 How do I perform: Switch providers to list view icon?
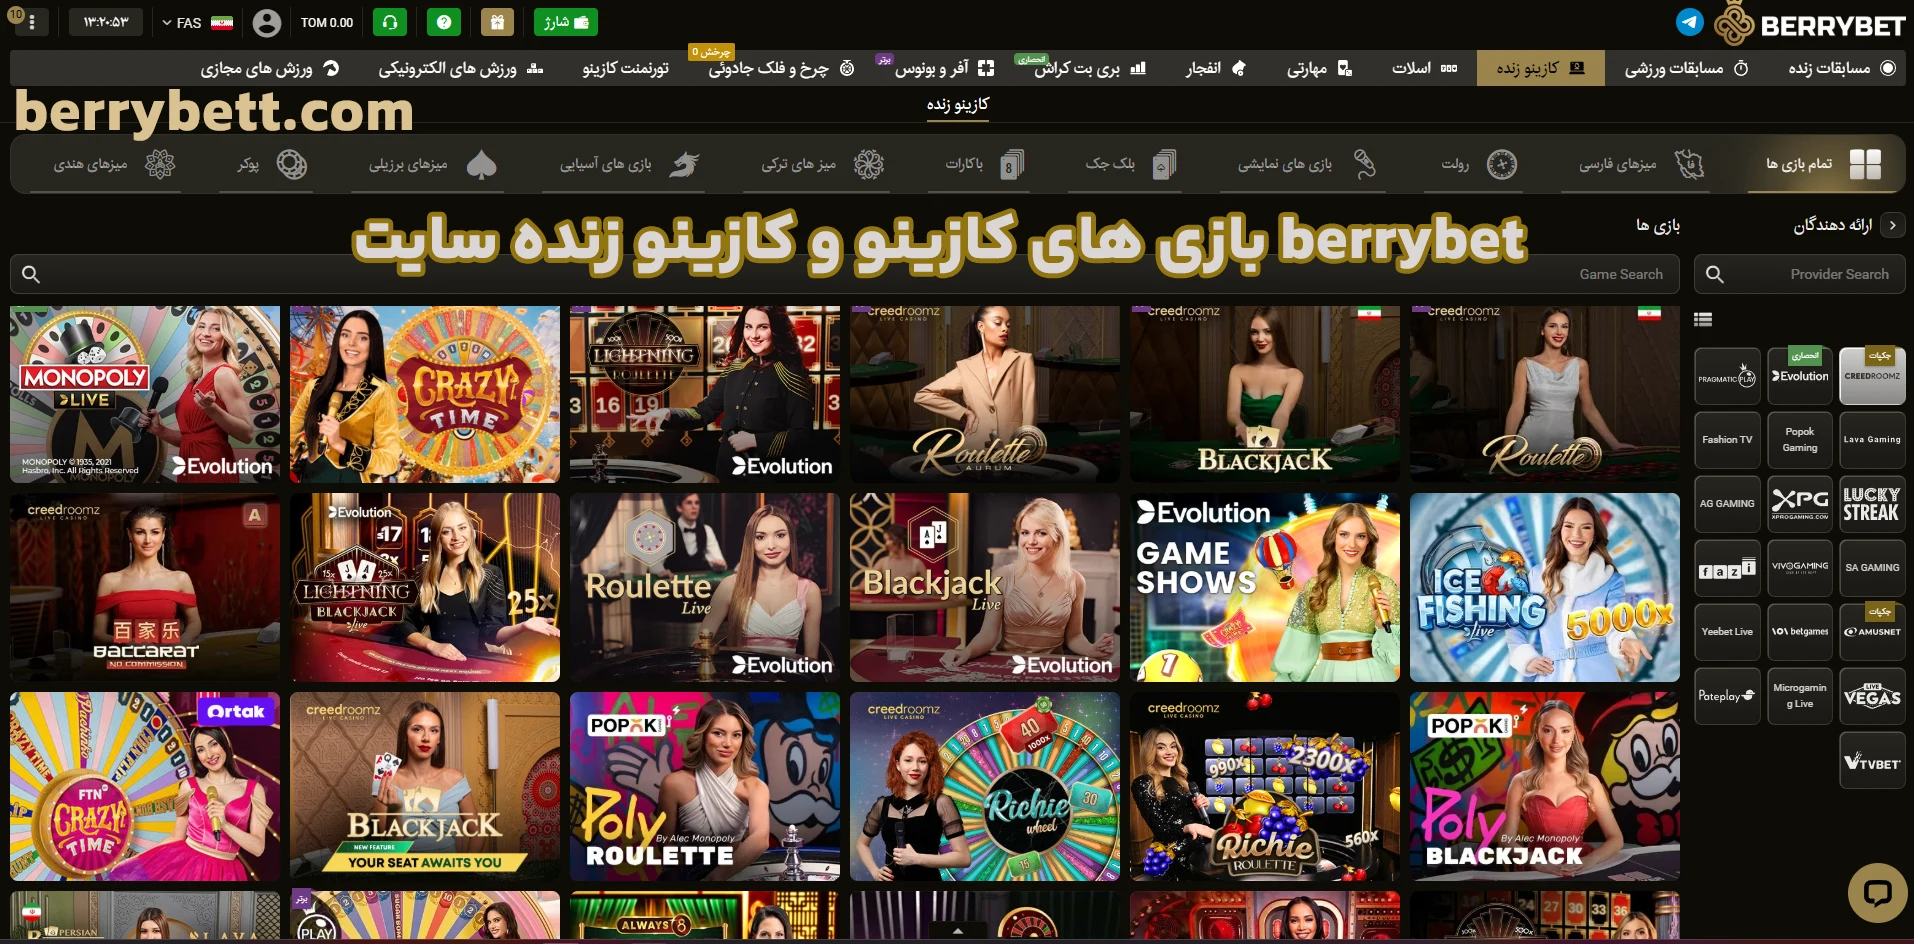pos(1703,320)
